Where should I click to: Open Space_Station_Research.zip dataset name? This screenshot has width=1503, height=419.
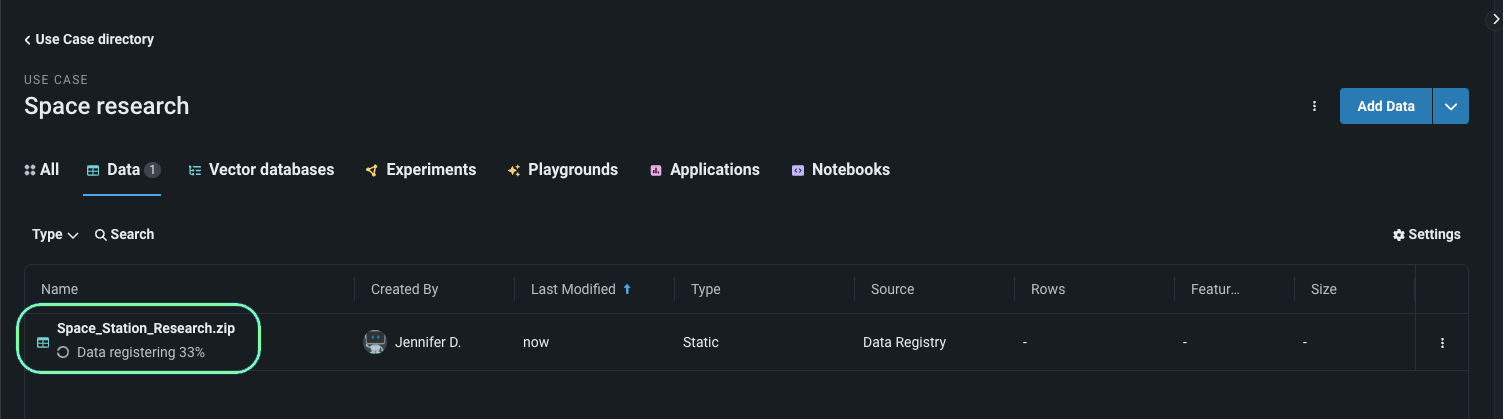pyautogui.click(x=146, y=328)
